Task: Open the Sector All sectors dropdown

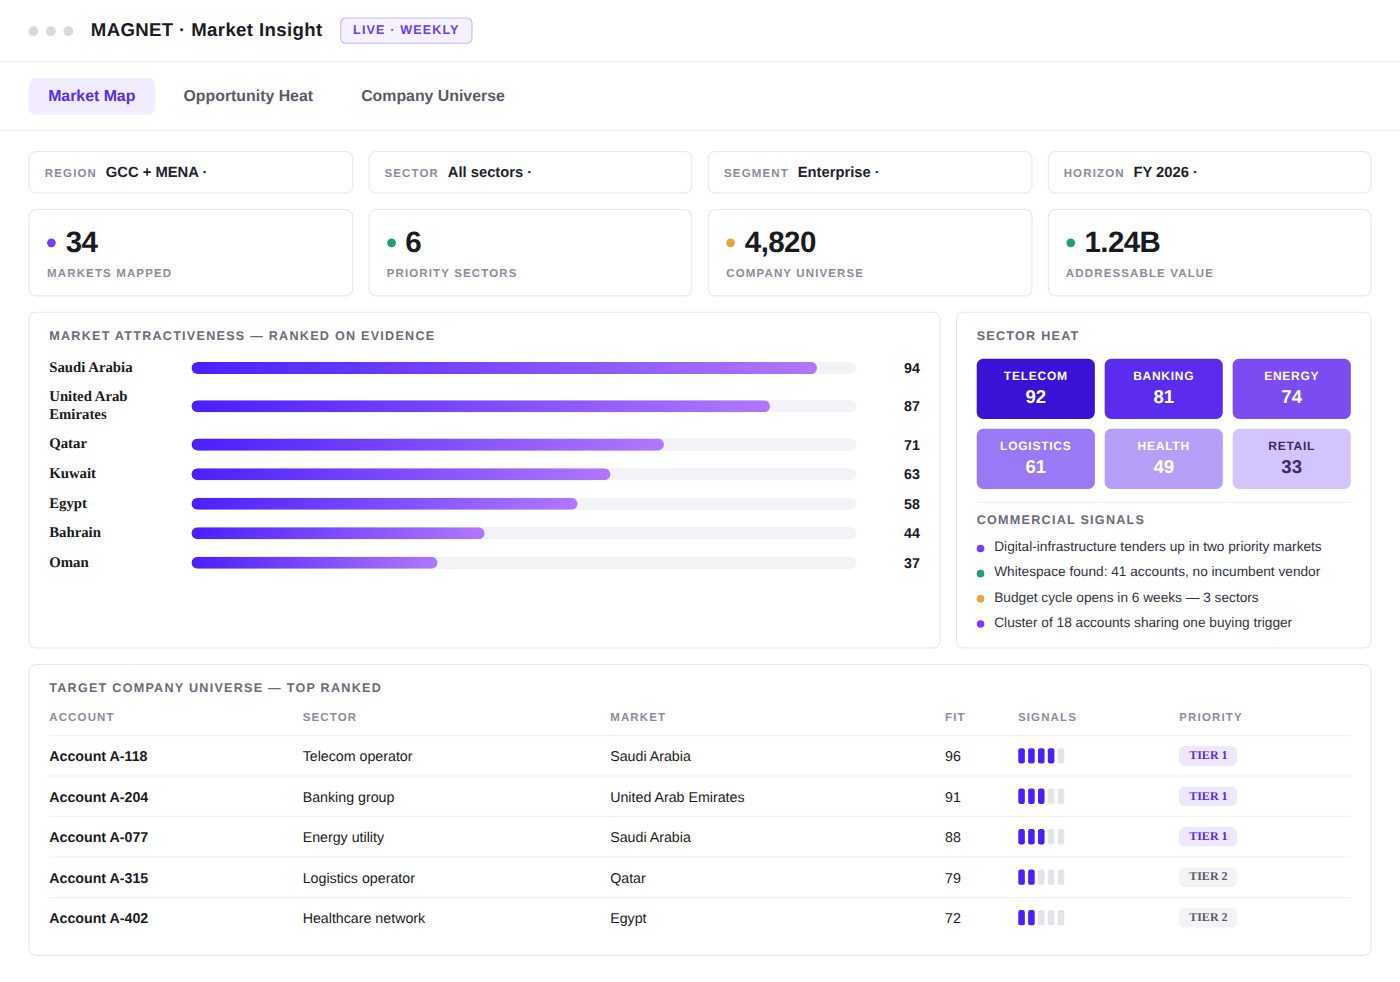Action: coord(530,172)
